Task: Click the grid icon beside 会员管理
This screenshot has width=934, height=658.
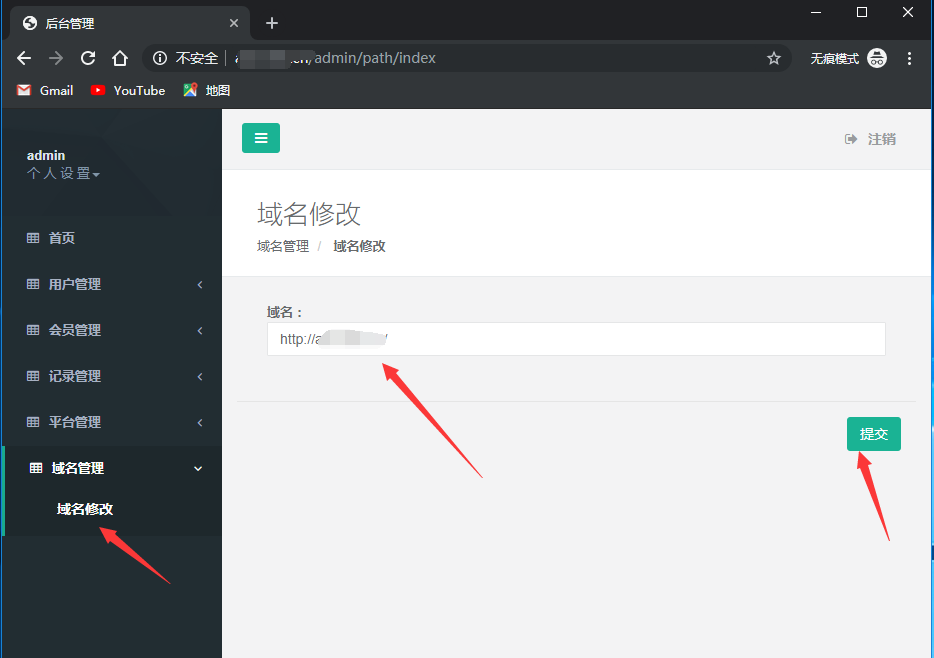Action: tap(33, 330)
